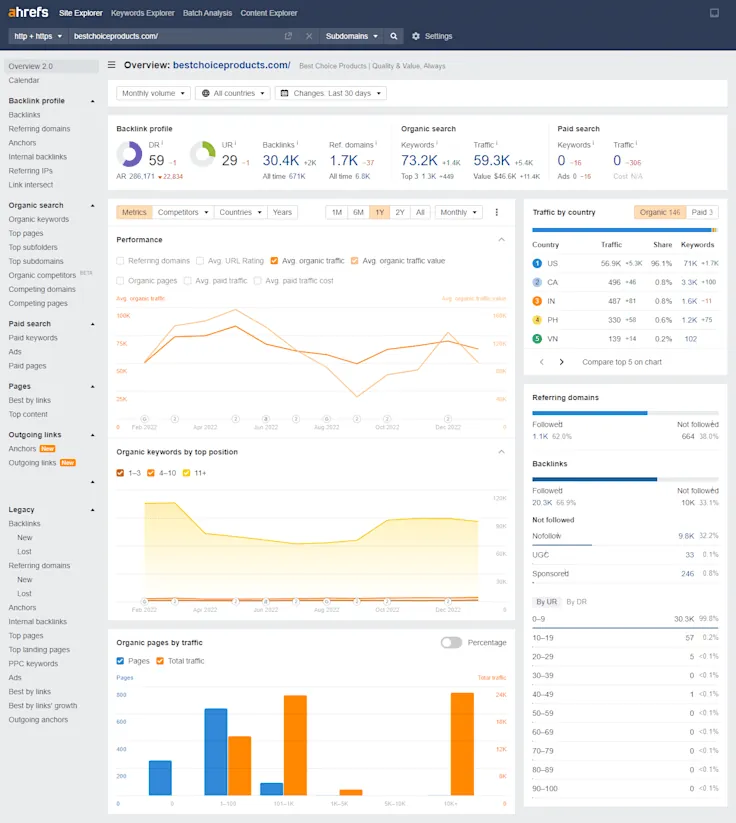
Task: Click the search magnifier button
Action: (394, 36)
